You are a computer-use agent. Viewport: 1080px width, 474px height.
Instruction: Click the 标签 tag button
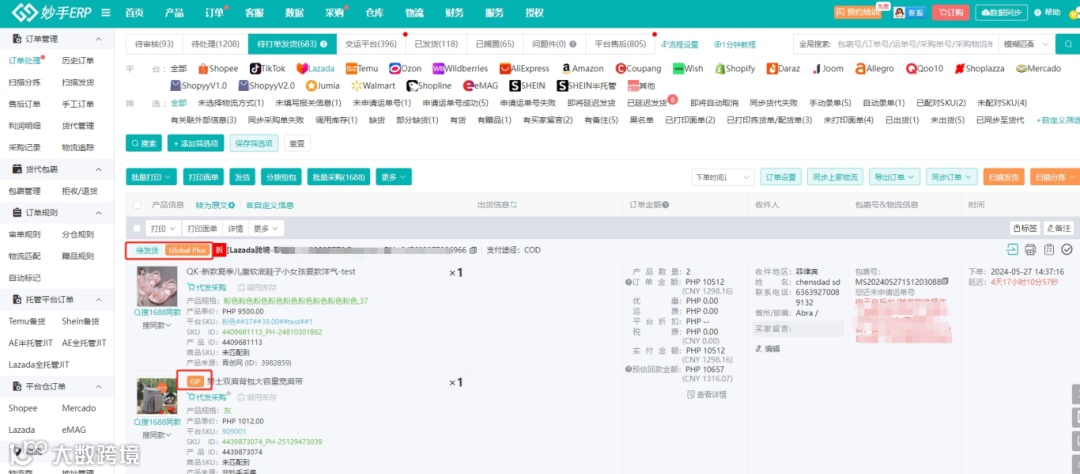[1025, 228]
